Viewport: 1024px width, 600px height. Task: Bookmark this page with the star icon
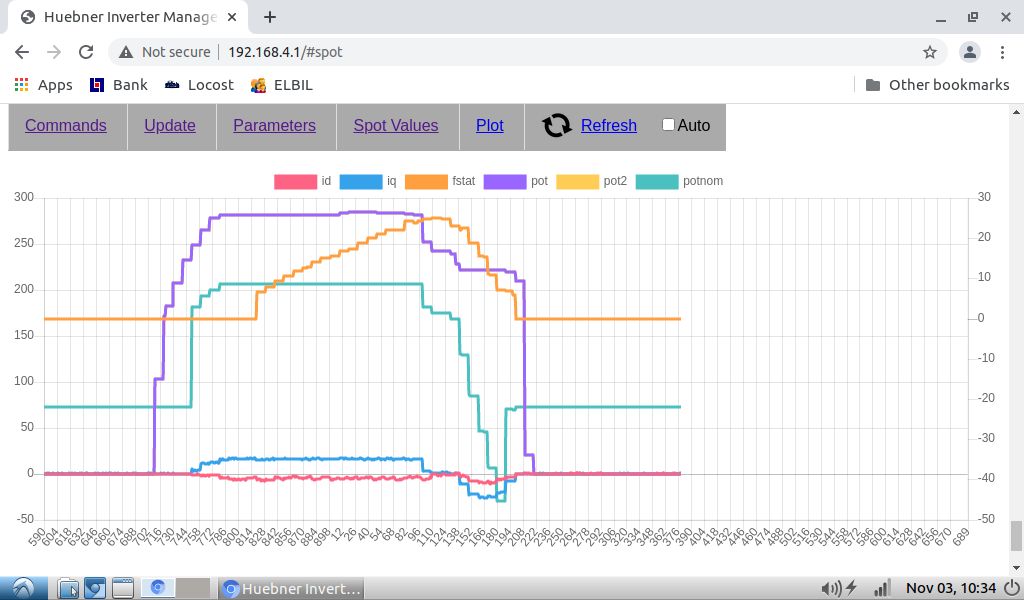pyautogui.click(x=929, y=52)
